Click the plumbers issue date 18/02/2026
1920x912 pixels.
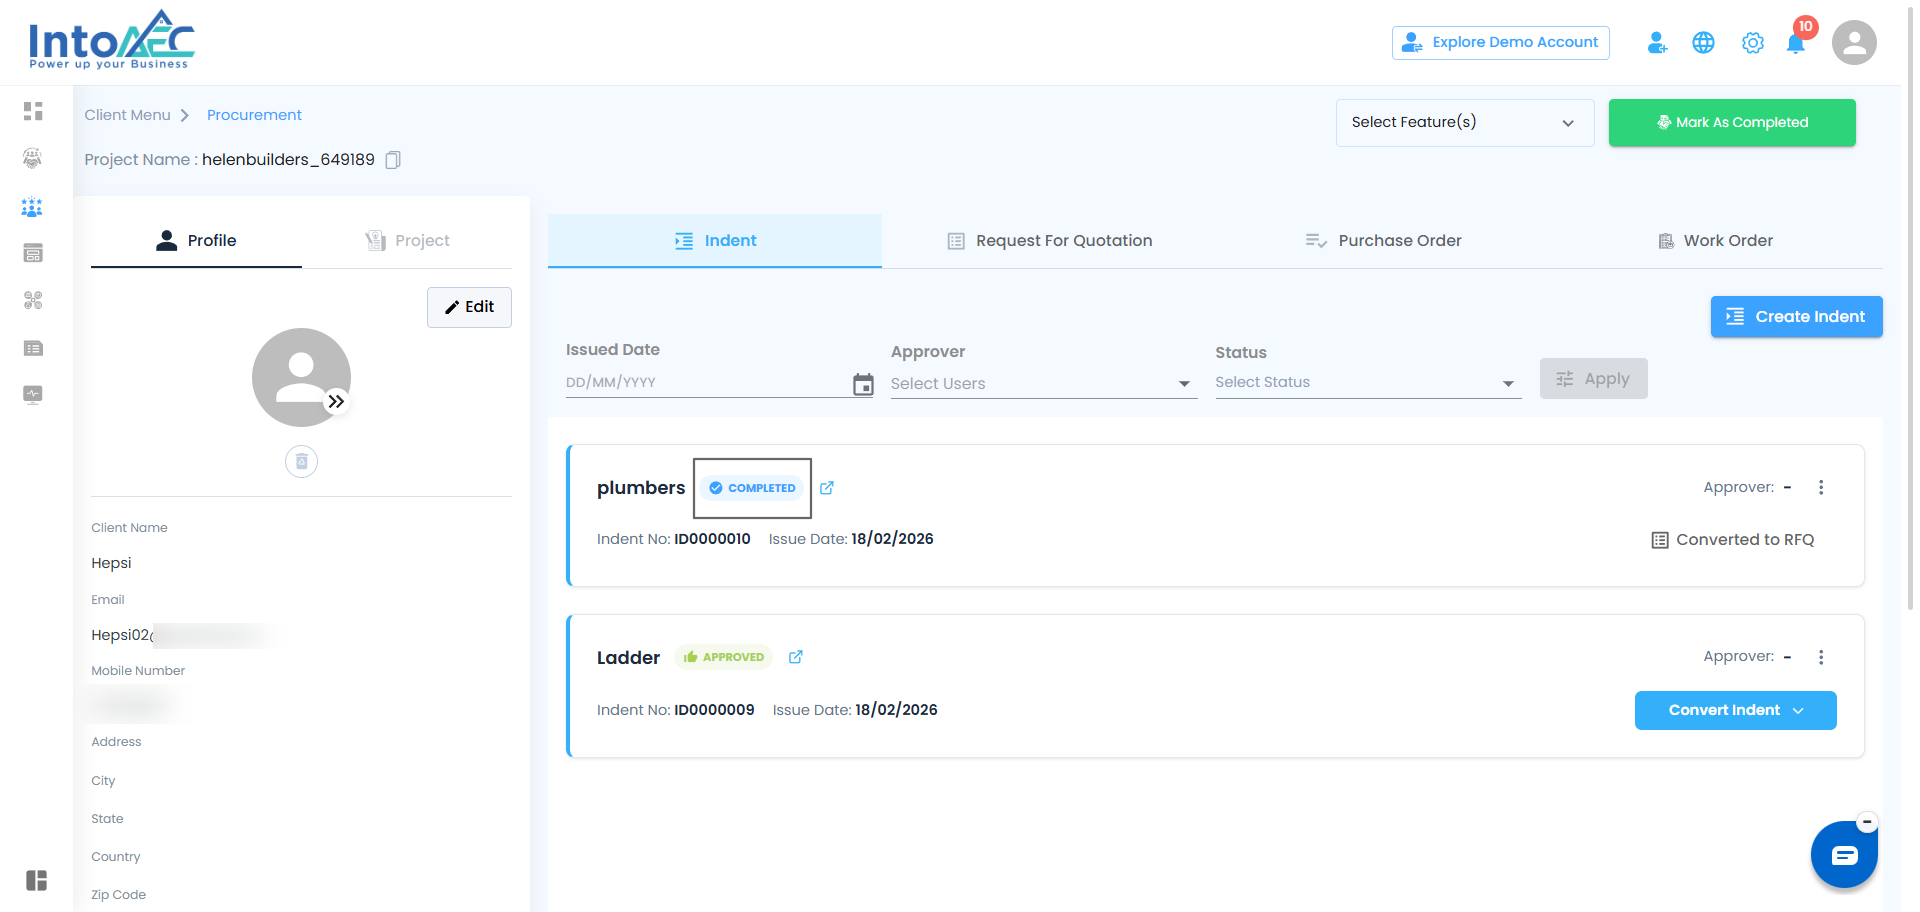[892, 539]
